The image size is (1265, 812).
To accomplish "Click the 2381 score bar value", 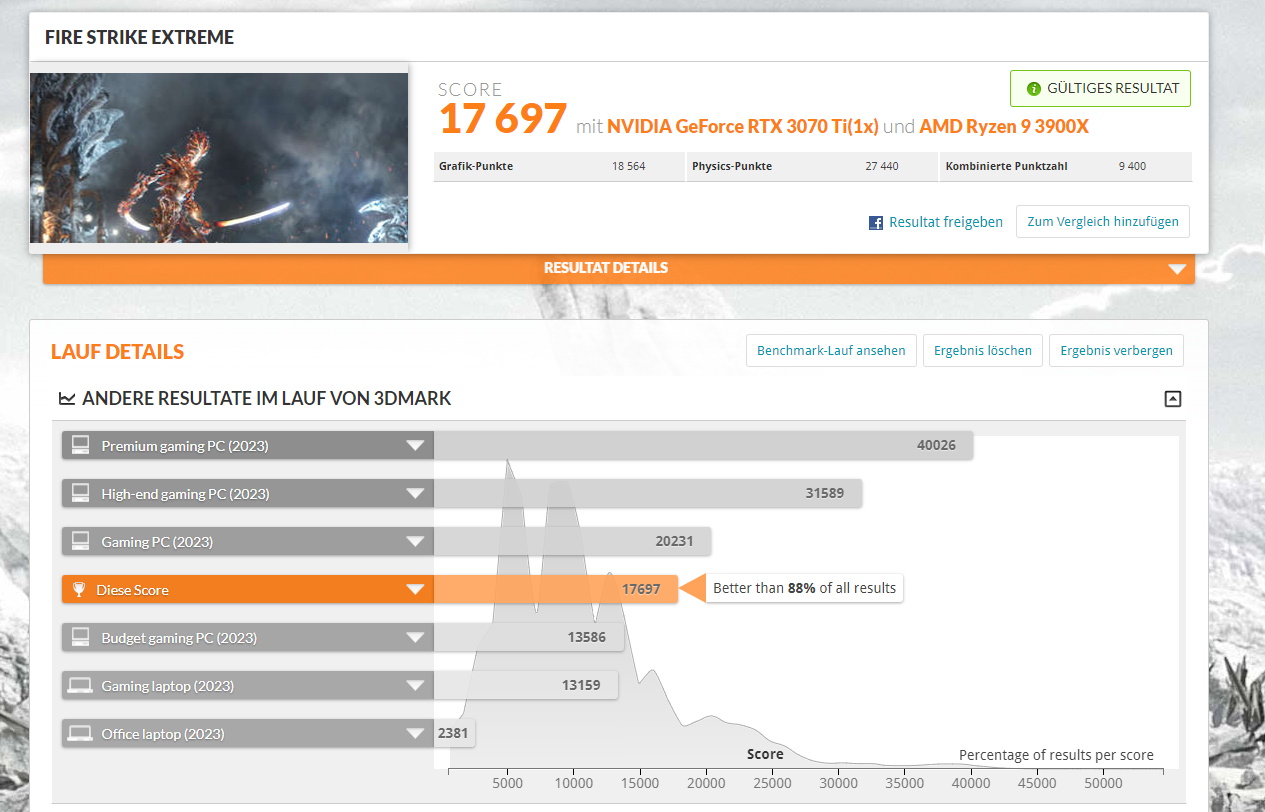I will (453, 733).
